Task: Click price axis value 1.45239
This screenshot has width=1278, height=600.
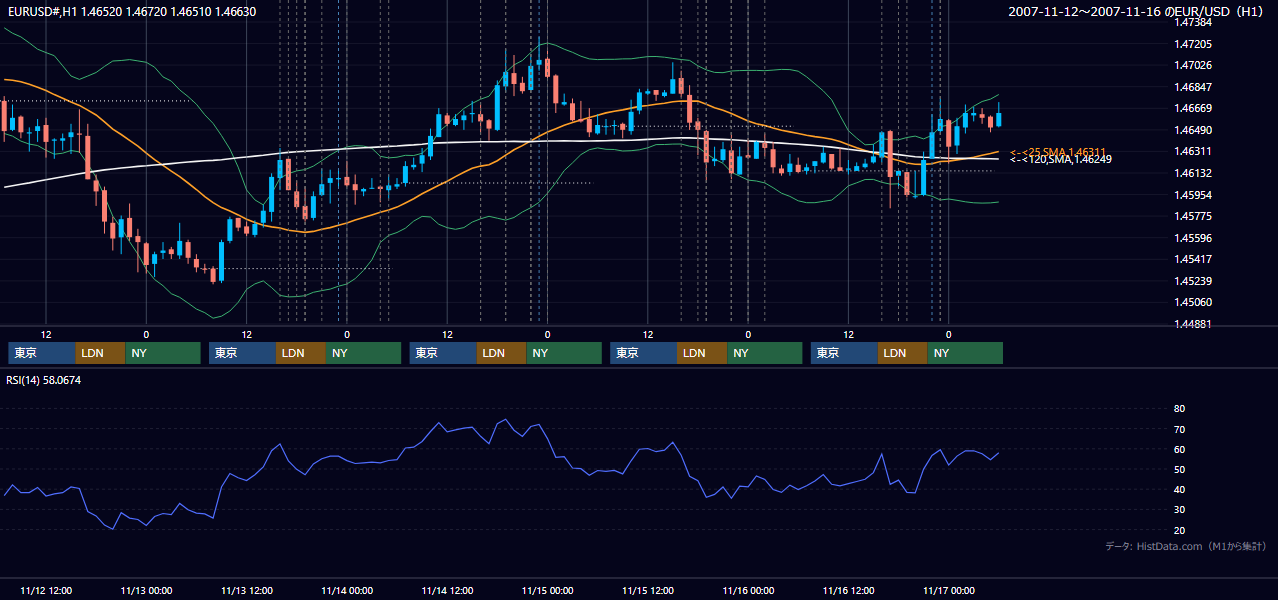Action: [1193, 281]
